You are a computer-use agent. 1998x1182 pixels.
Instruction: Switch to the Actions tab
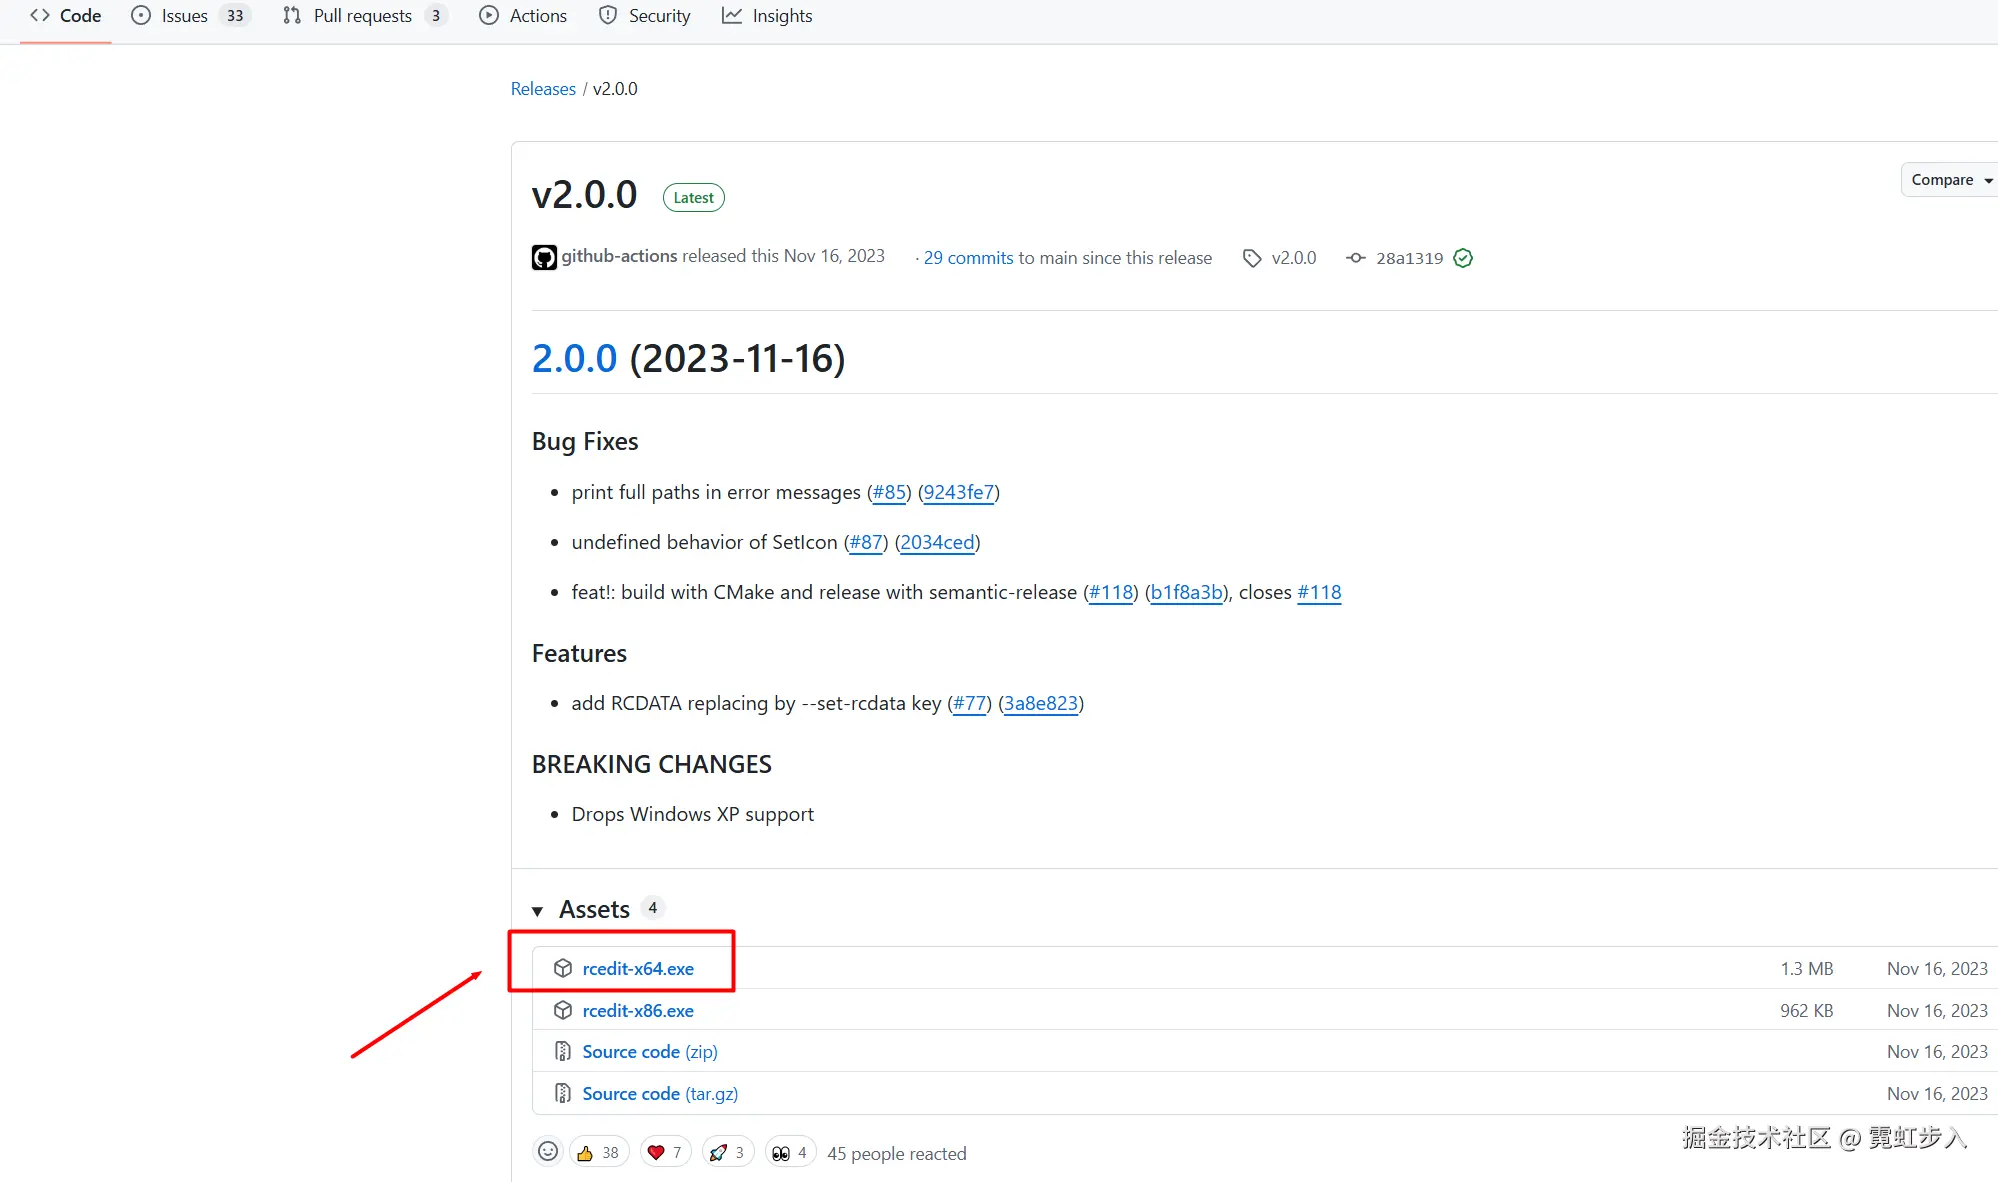click(x=523, y=16)
